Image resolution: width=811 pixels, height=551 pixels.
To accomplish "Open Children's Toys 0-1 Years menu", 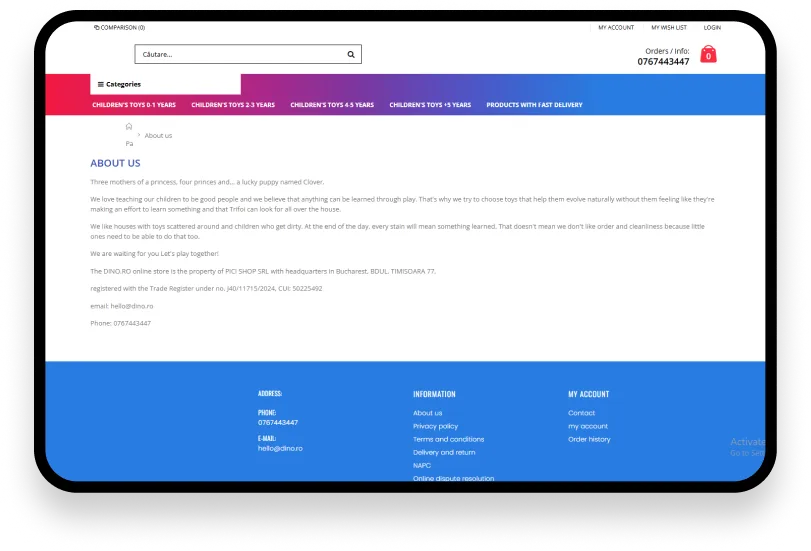I will pos(134,105).
